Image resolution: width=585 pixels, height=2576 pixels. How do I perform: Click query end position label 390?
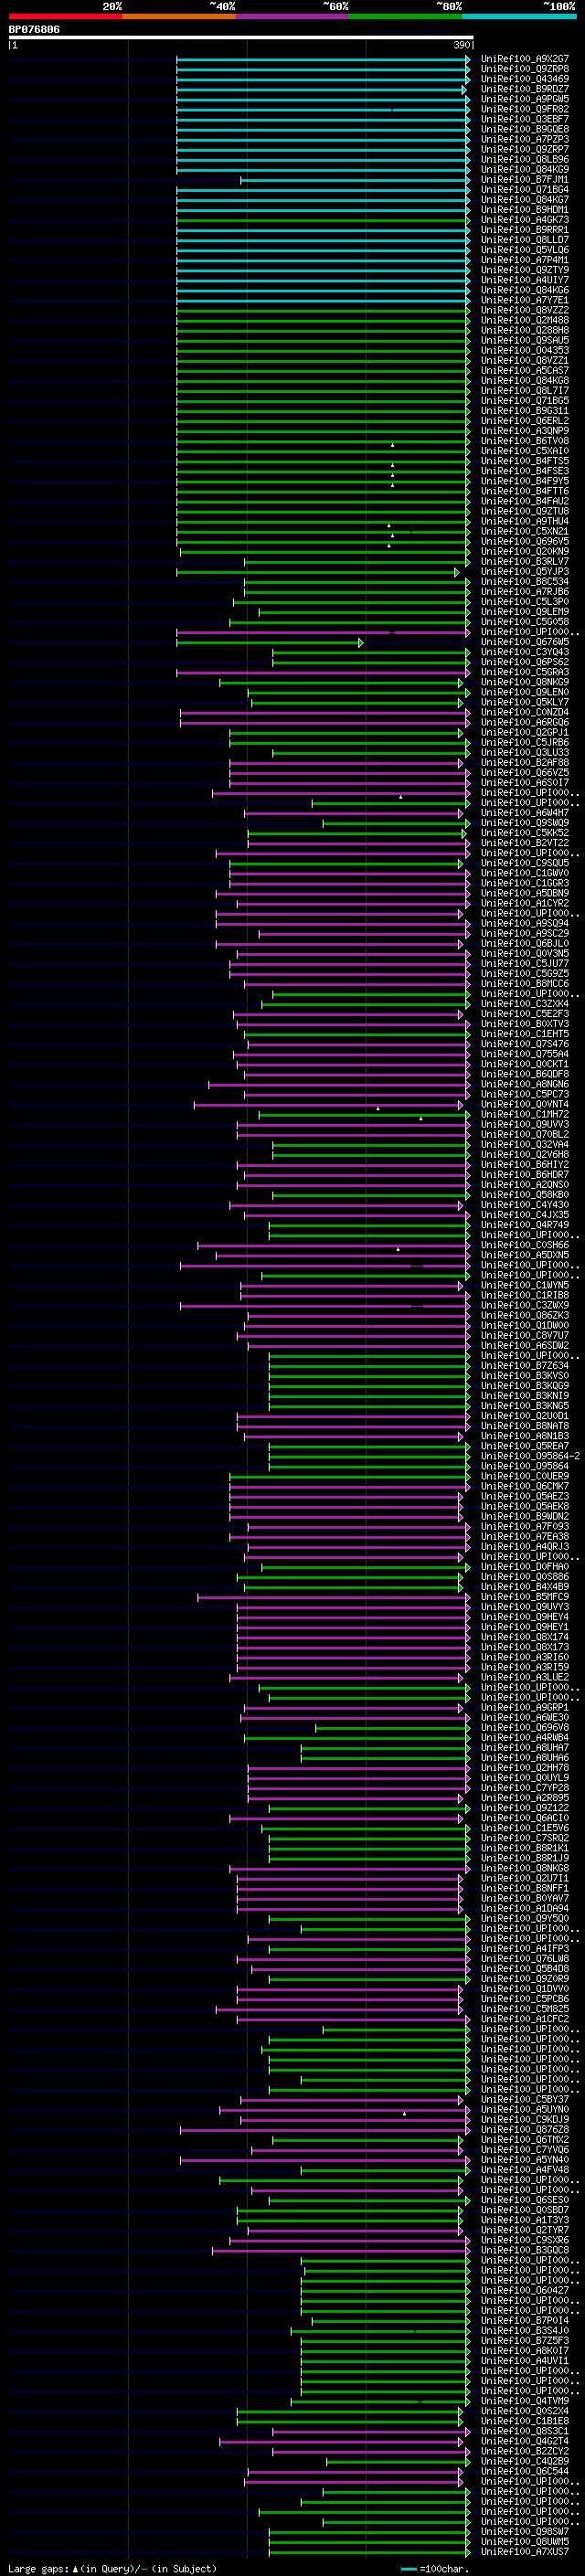(x=462, y=45)
